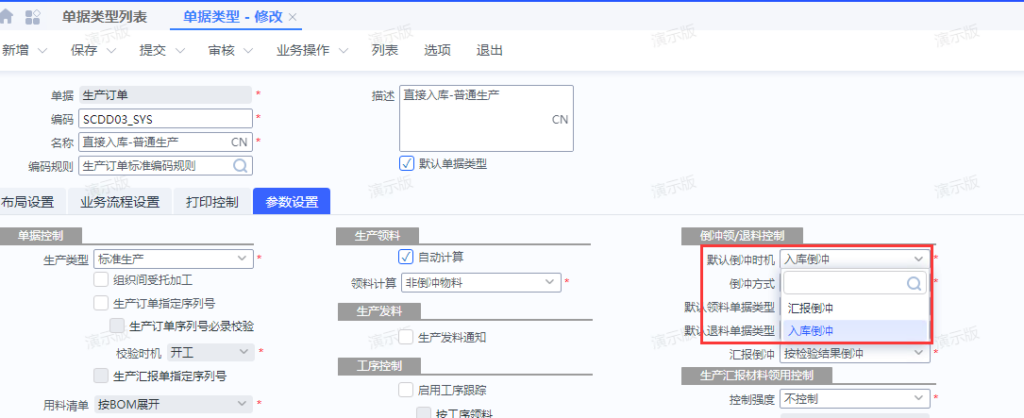This screenshot has width=1024, height=418.
Task: Click into the 编码 input field
Action: 165,119
